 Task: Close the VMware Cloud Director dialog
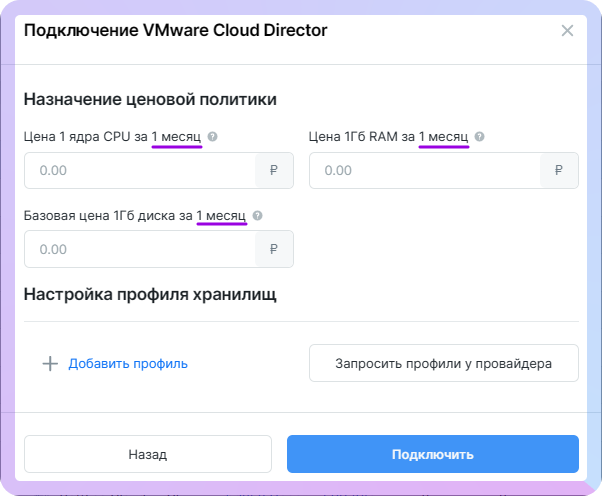(x=567, y=31)
